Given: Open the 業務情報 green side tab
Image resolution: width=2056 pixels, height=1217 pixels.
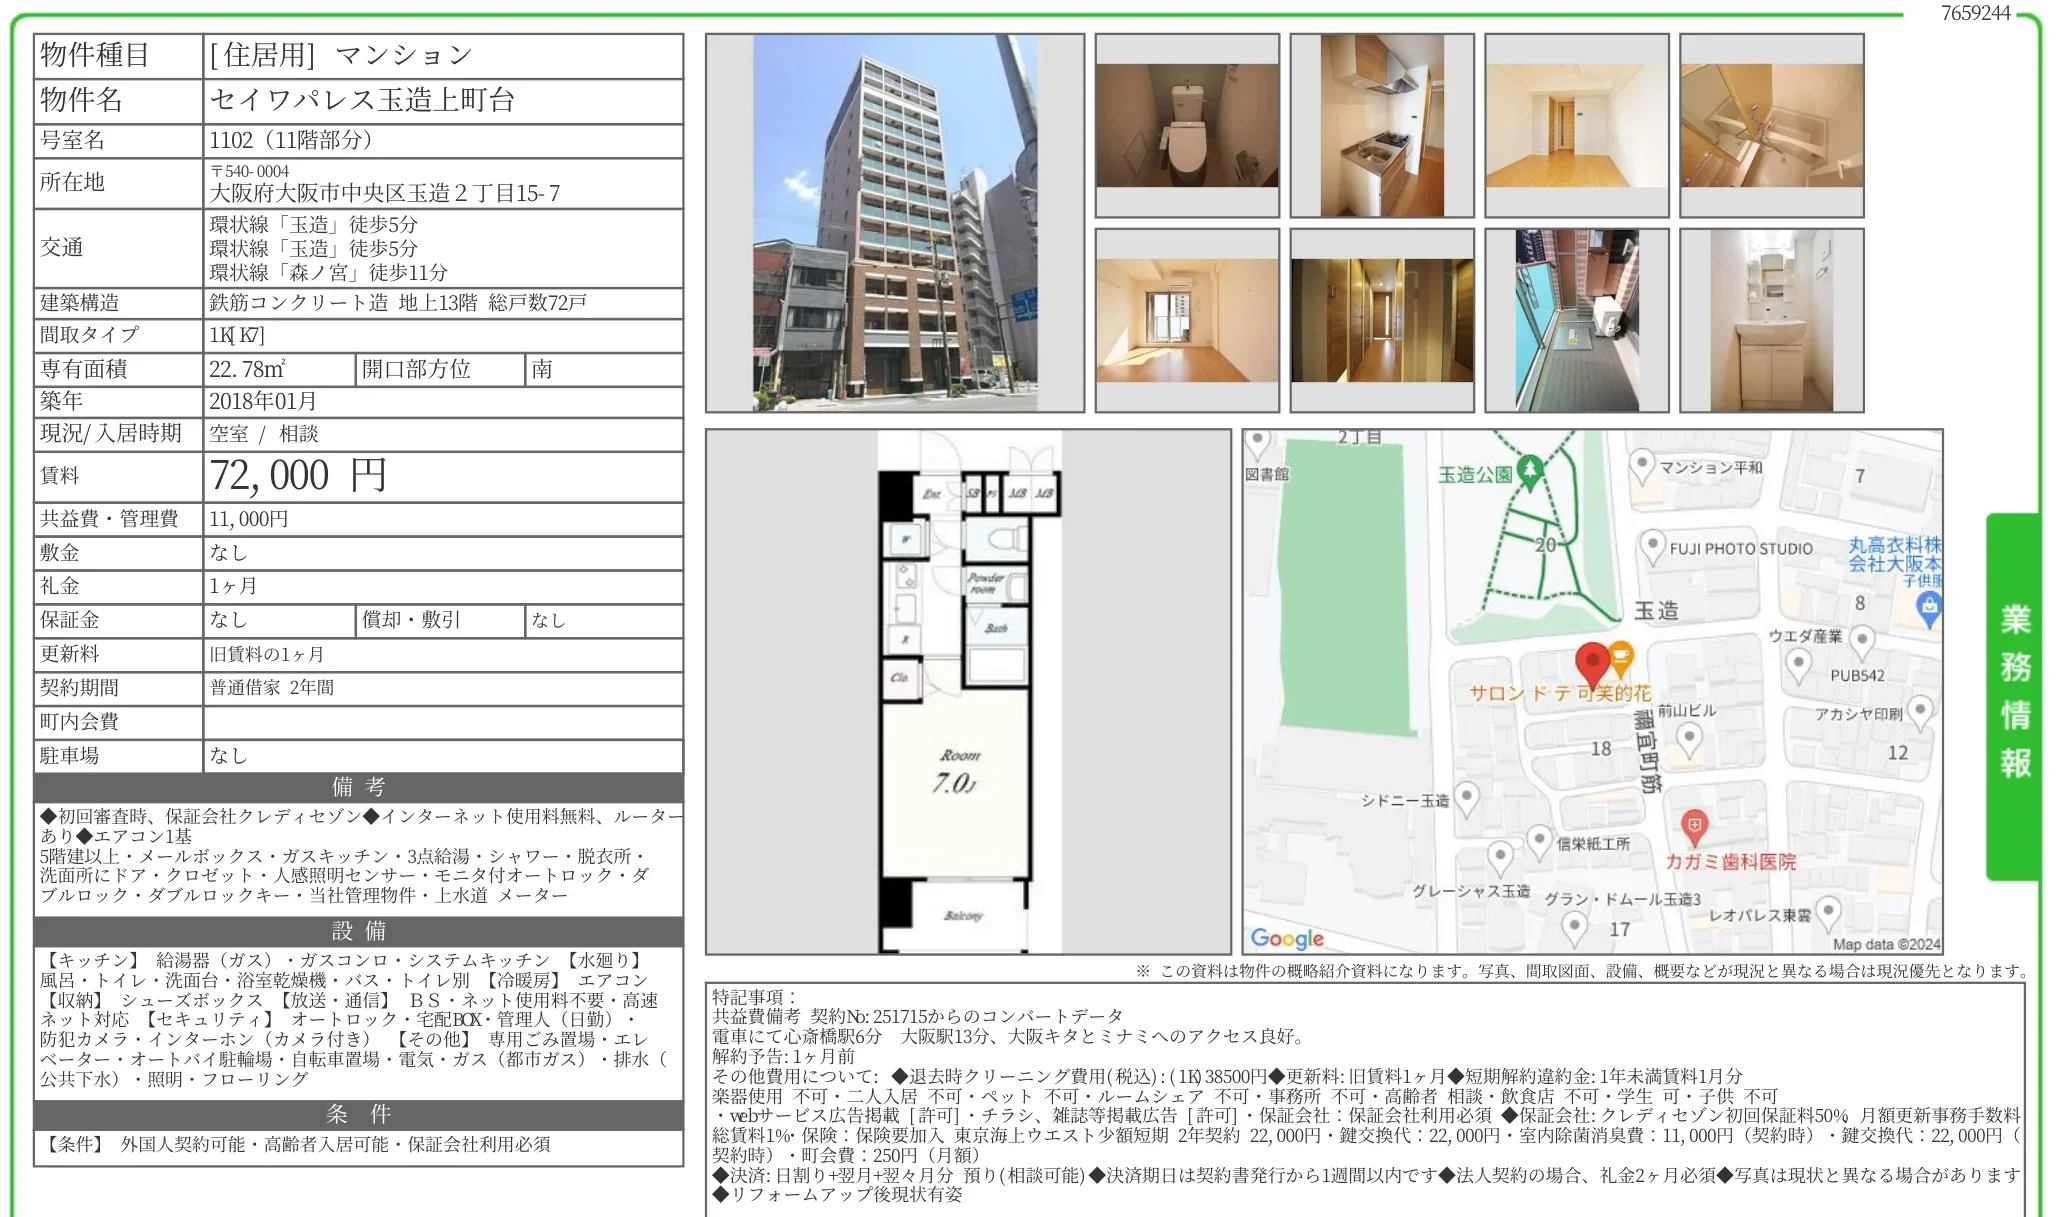Looking at the screenshot, I should point(2014,694).
